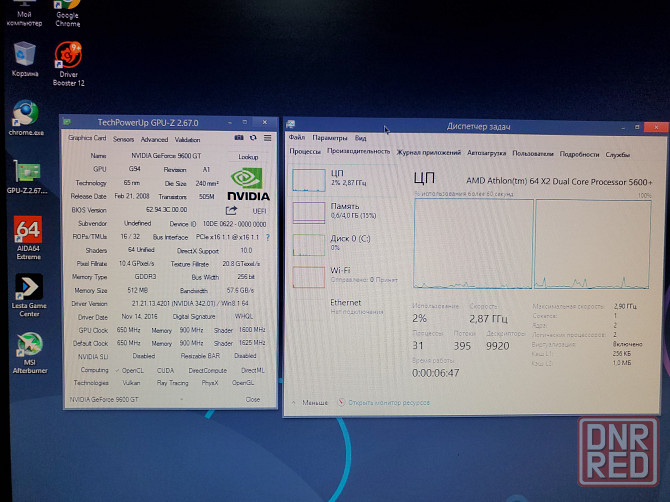Screen dimensions: 670x502
Task: Click the NVIDIA logo in GPU-Z
Action: 248,184
